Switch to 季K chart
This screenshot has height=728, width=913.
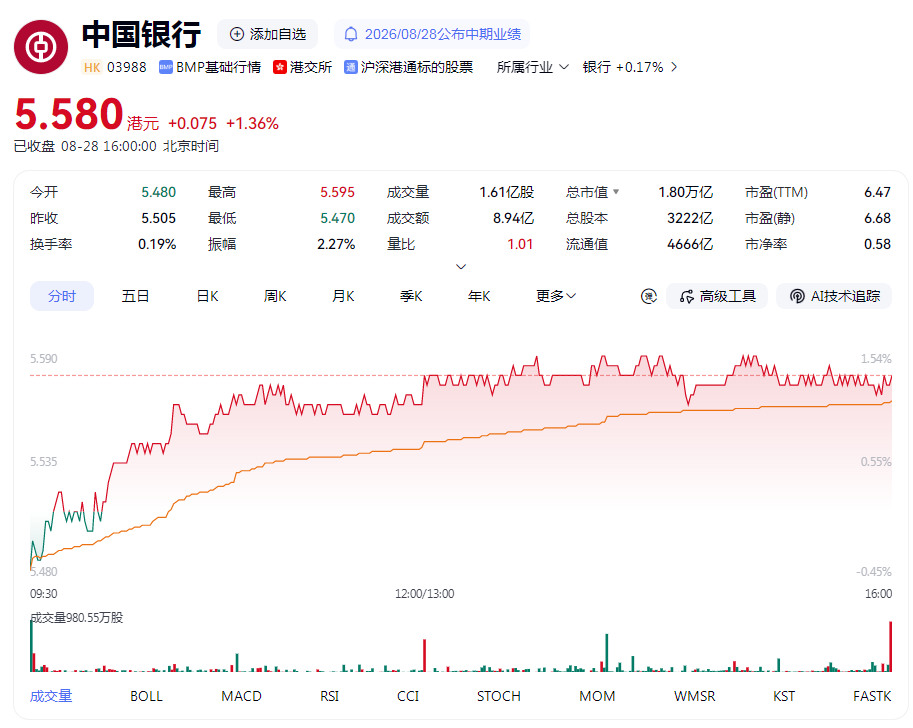point(411,296)
